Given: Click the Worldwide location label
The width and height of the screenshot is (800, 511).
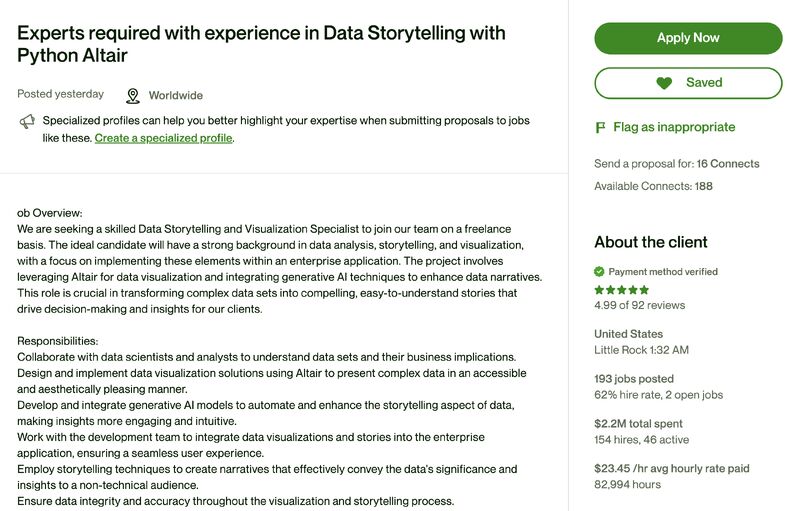Looking at the screenshot, I should 176,95.
